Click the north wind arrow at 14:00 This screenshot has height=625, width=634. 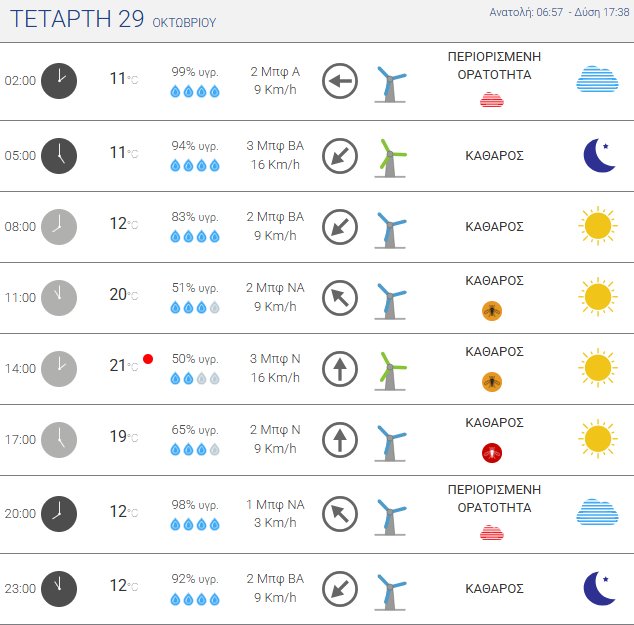pyautogui.click(x=340, y=369)
